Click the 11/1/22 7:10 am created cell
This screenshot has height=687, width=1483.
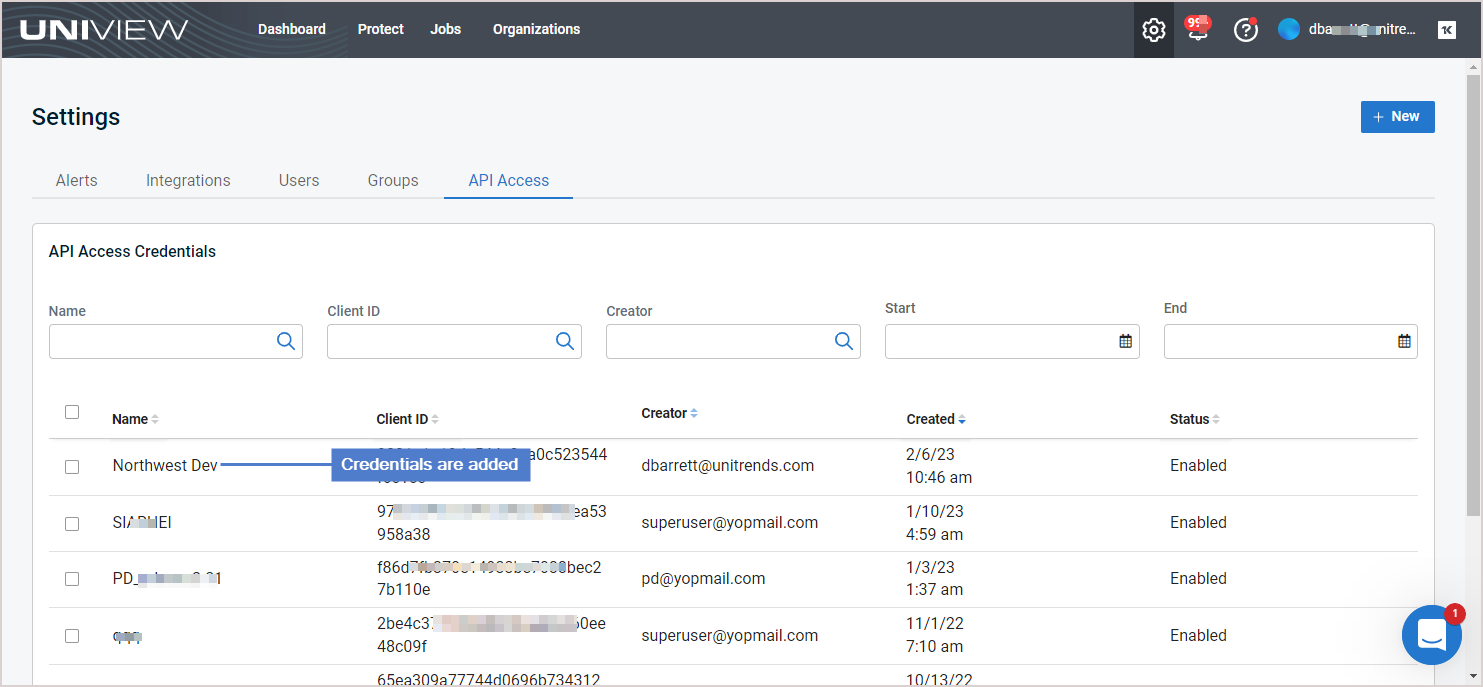[935, 635]
